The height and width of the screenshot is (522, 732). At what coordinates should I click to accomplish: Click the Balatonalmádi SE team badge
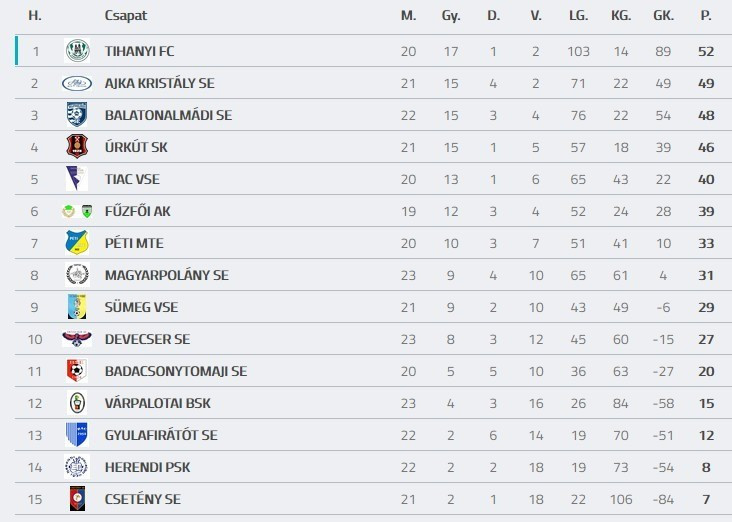point(77,115)
